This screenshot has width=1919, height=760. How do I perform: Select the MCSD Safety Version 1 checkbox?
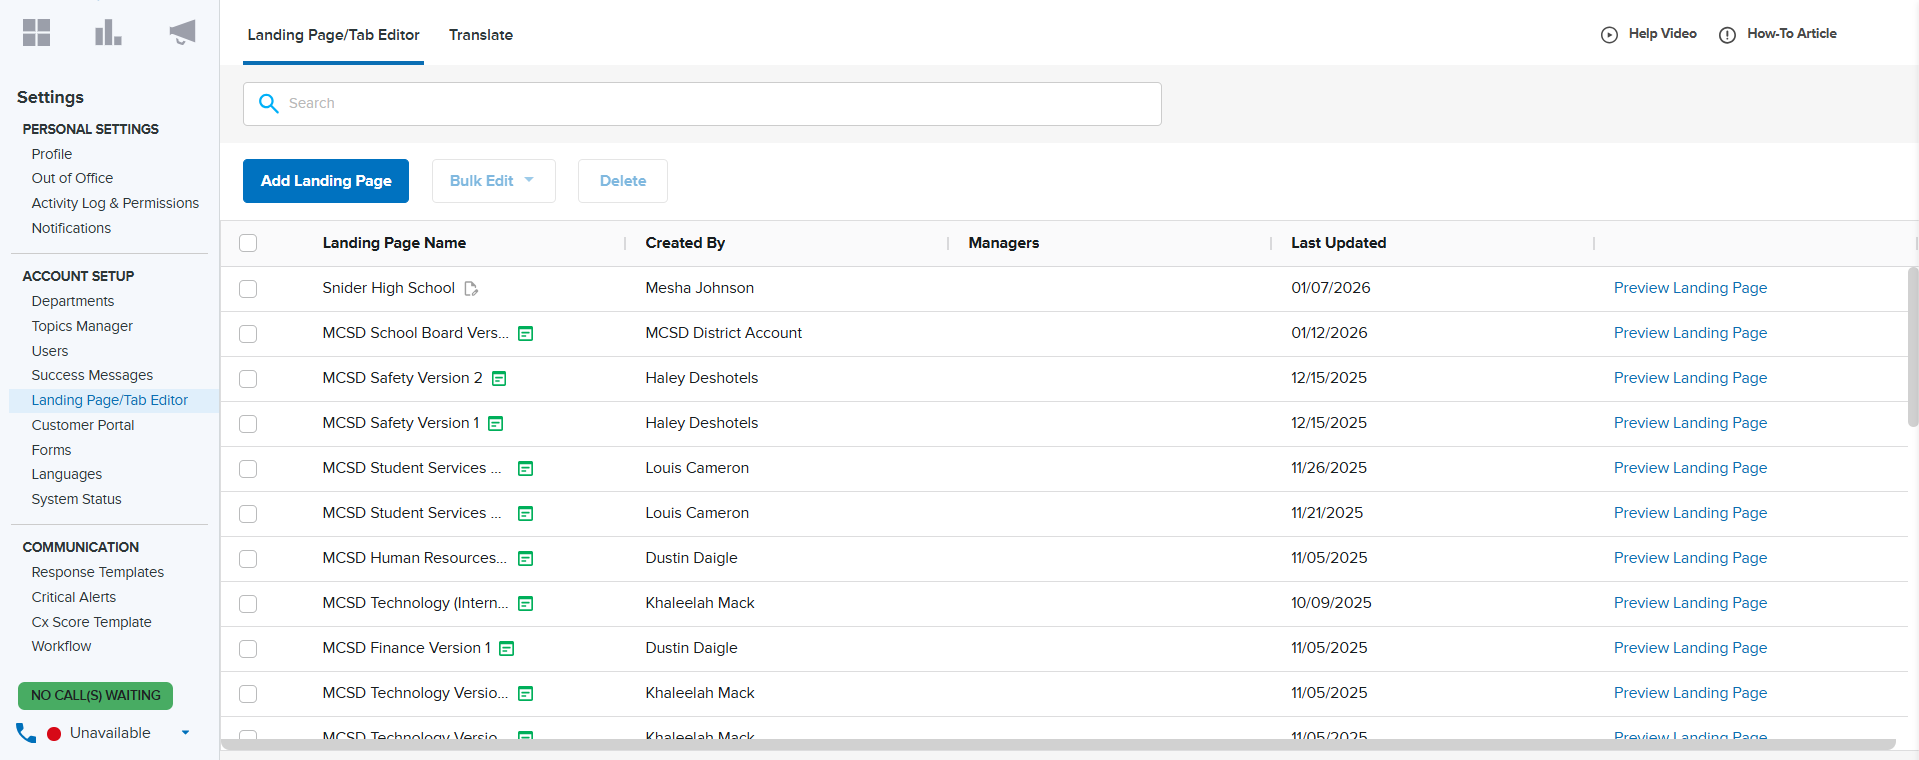point(248,424)
